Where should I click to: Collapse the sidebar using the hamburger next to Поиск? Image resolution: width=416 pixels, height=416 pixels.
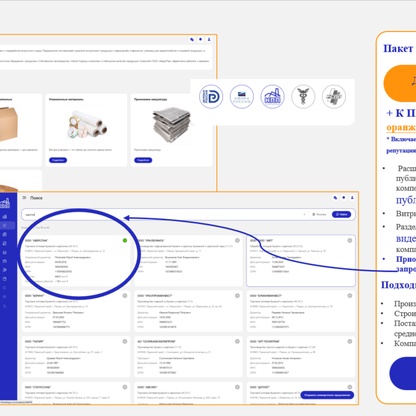(x=24, y=198)
